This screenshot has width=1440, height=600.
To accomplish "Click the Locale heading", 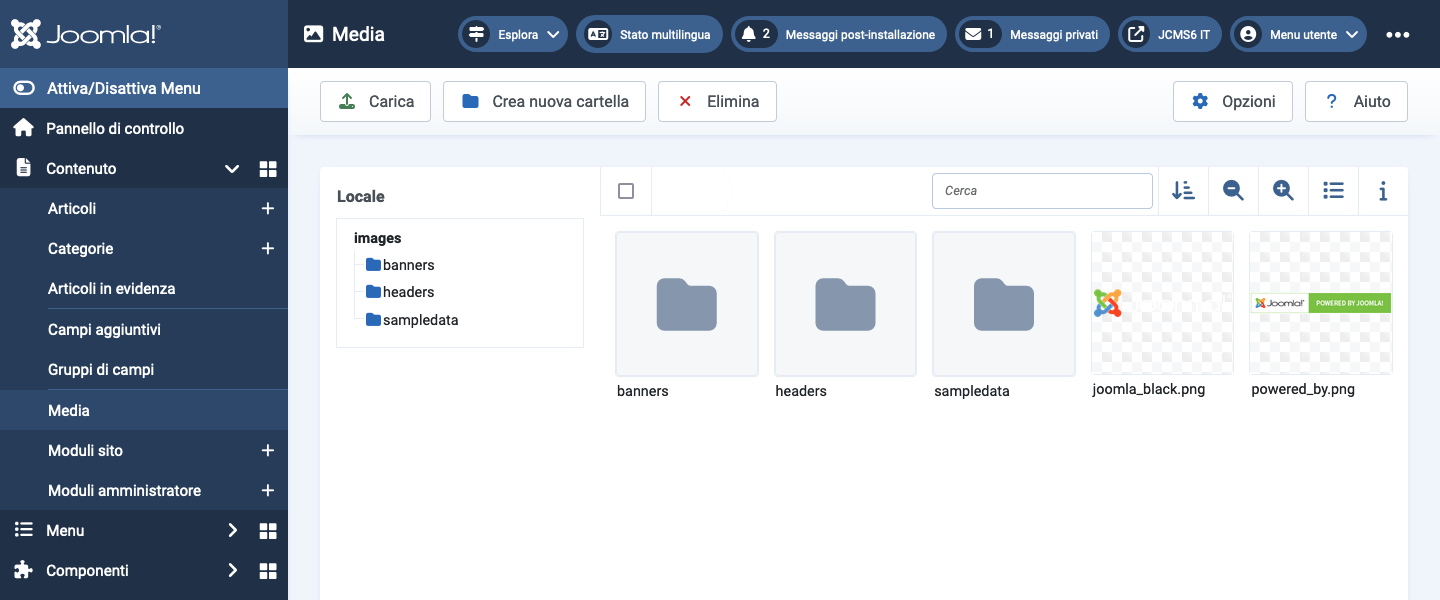I will [x=361, y=197].
